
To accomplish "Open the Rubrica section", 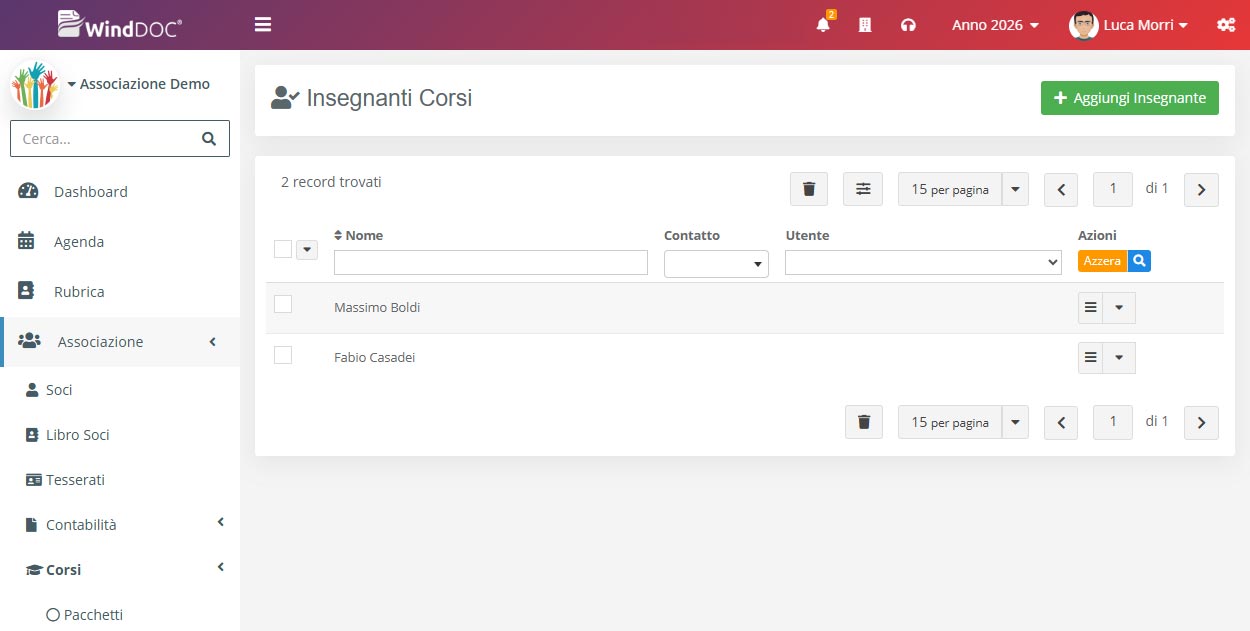I will 77,291.
